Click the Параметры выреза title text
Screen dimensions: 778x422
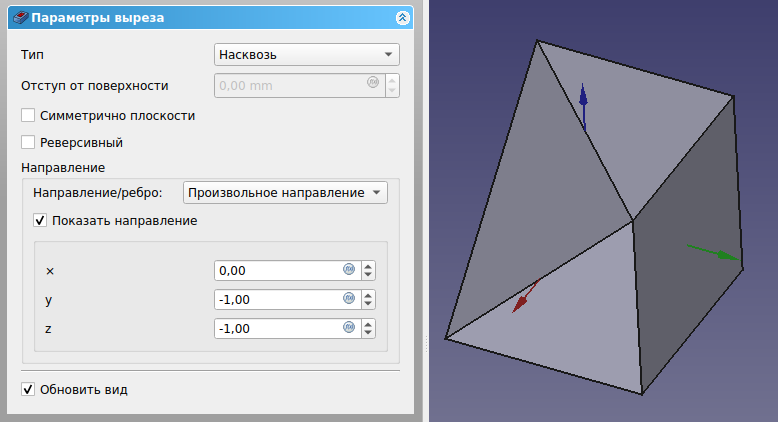point(97,18)
